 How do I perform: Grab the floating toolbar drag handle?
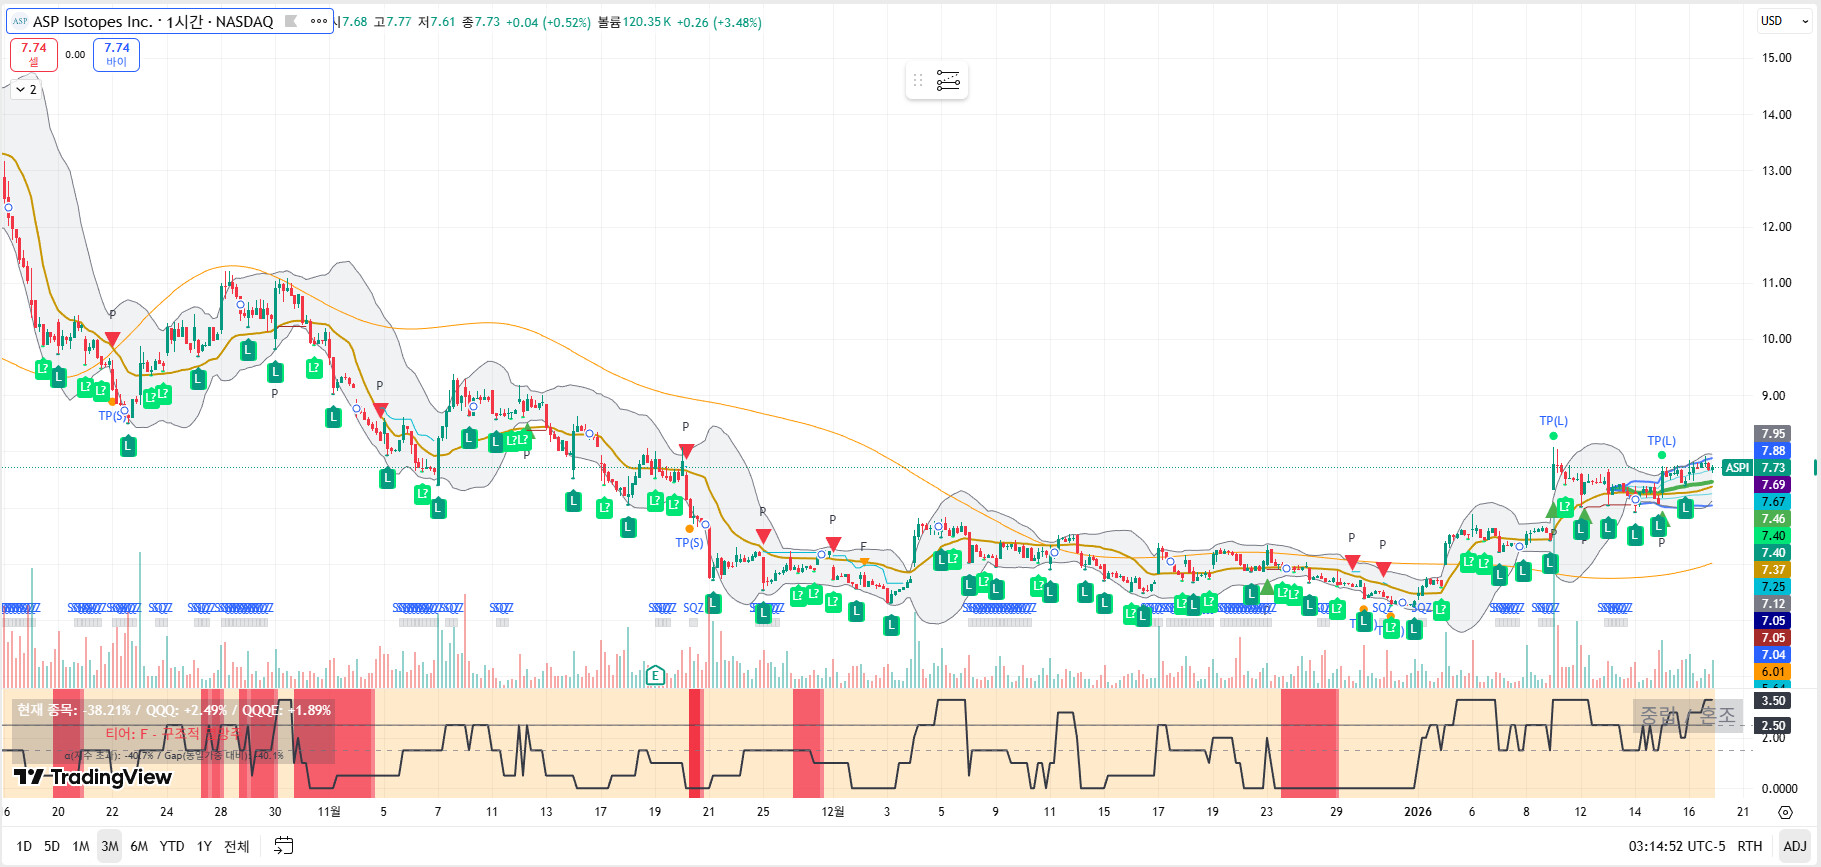click(x=918, y=80)
